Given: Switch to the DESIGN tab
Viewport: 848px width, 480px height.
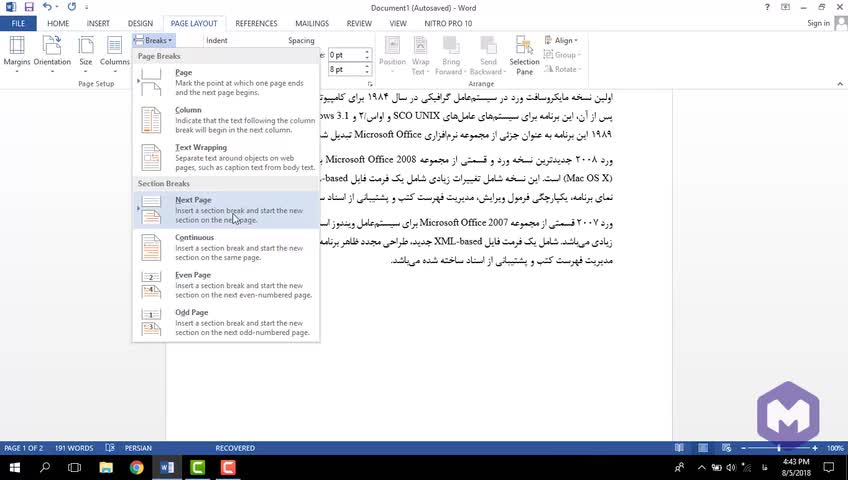Looking at the screenshot, I should pos(140,23).
